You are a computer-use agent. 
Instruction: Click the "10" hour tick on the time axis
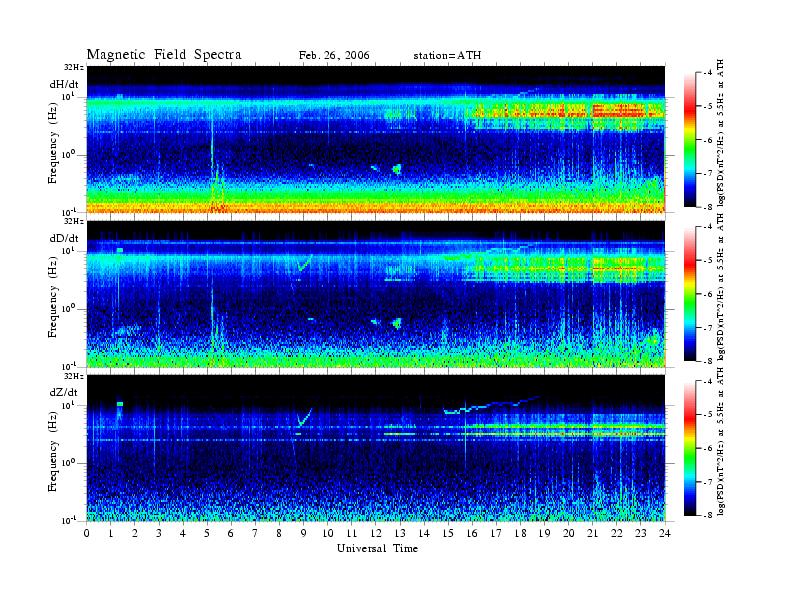328,533
